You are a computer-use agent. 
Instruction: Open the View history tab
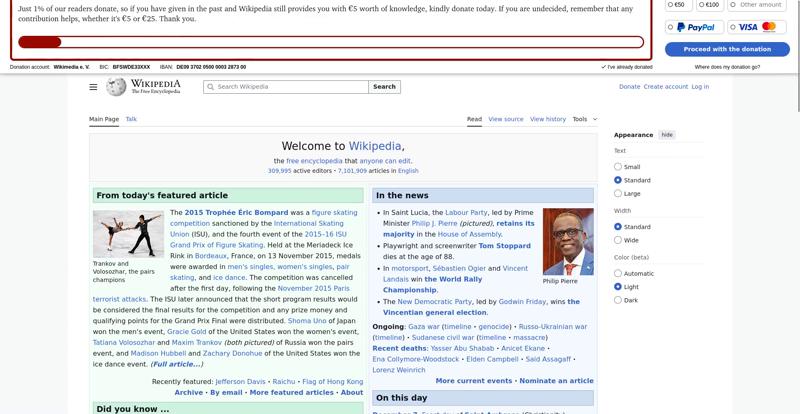tap(547, 119)
